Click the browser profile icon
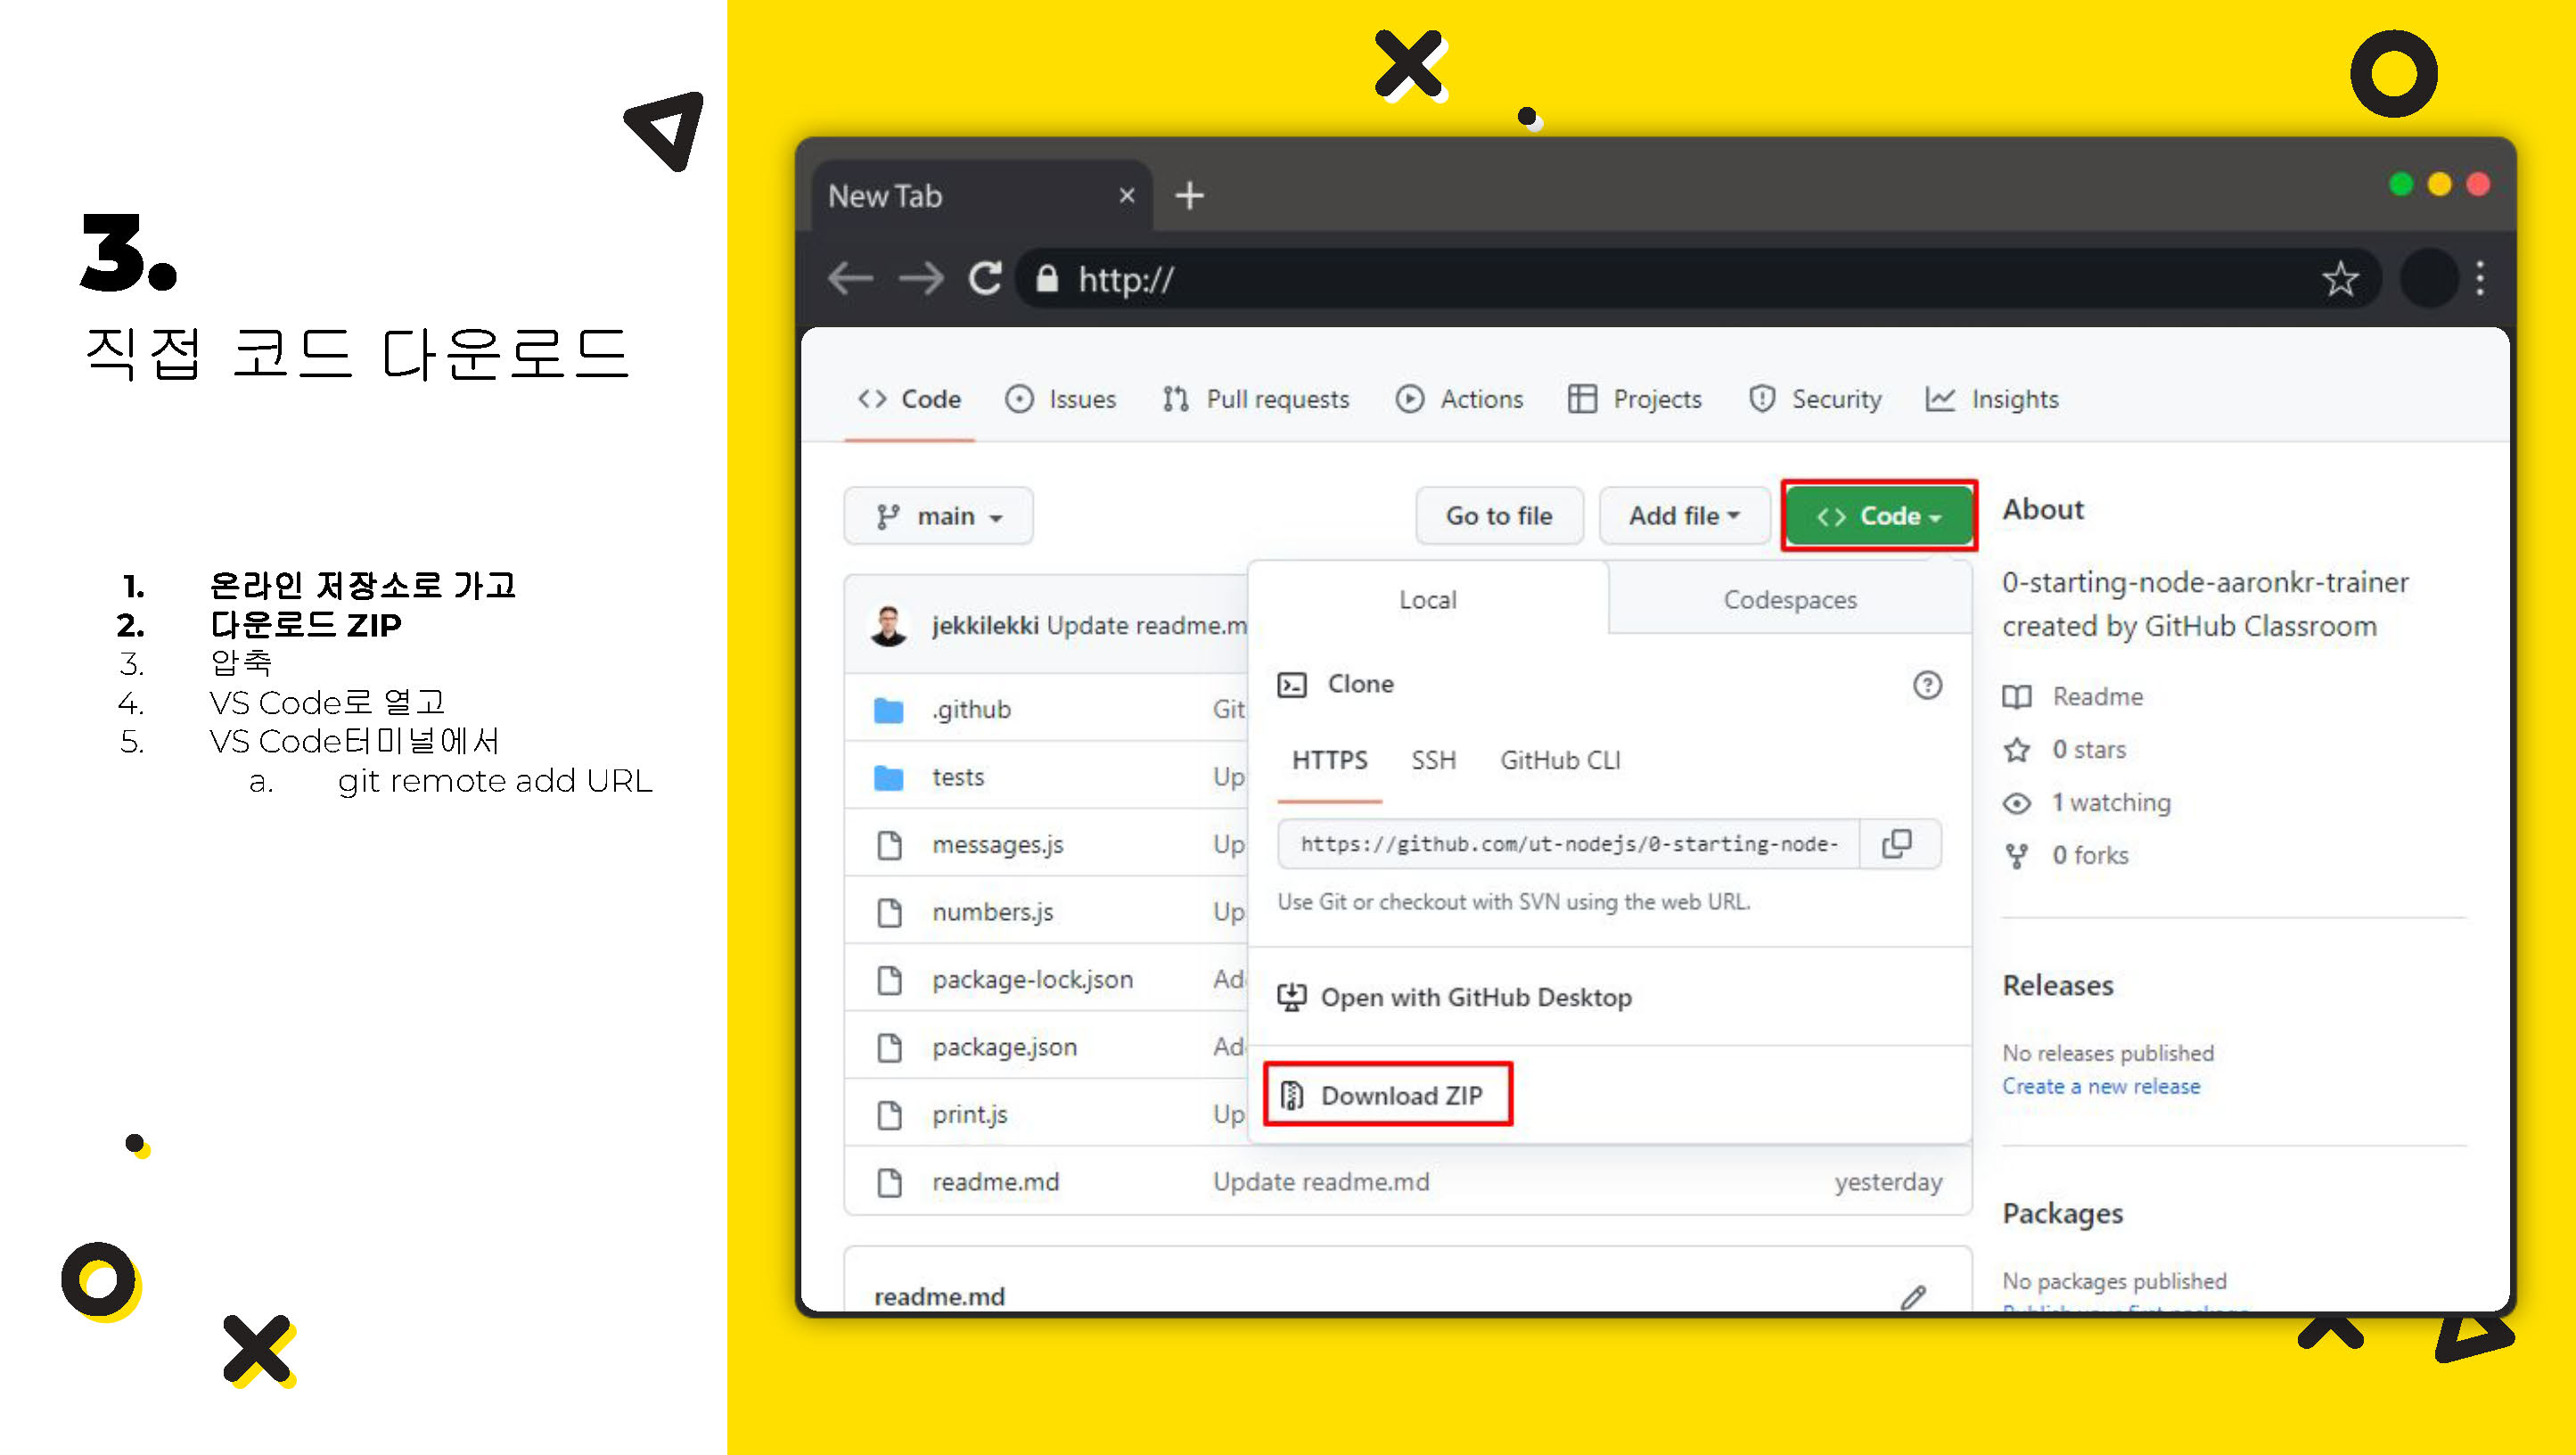 point(2425,278)
